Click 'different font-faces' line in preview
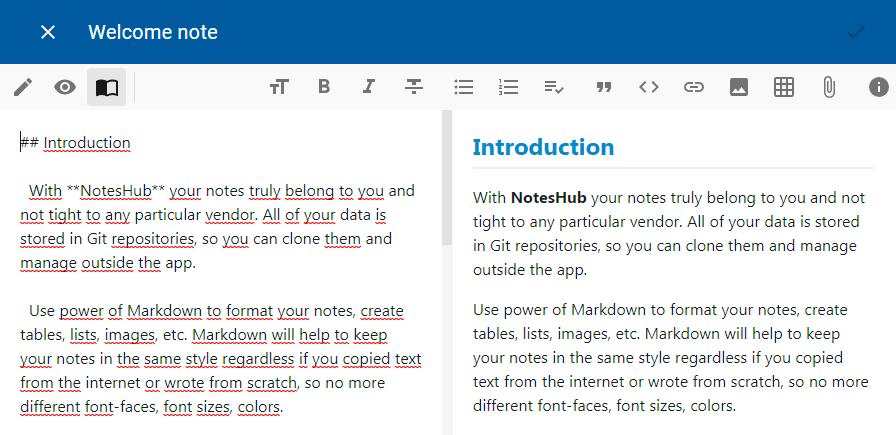The image size is (896, 435). pos(604,406)
